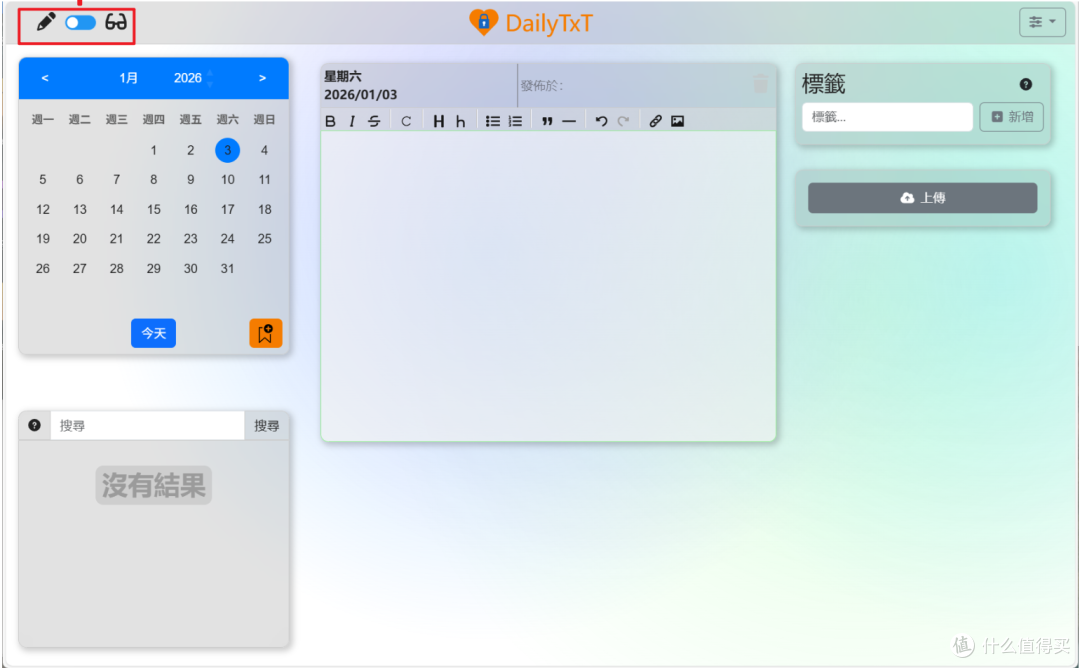The height and width of the screenshot is (668, 1080).
Task: Insert an image with picture icon
Action: (678, 121)
